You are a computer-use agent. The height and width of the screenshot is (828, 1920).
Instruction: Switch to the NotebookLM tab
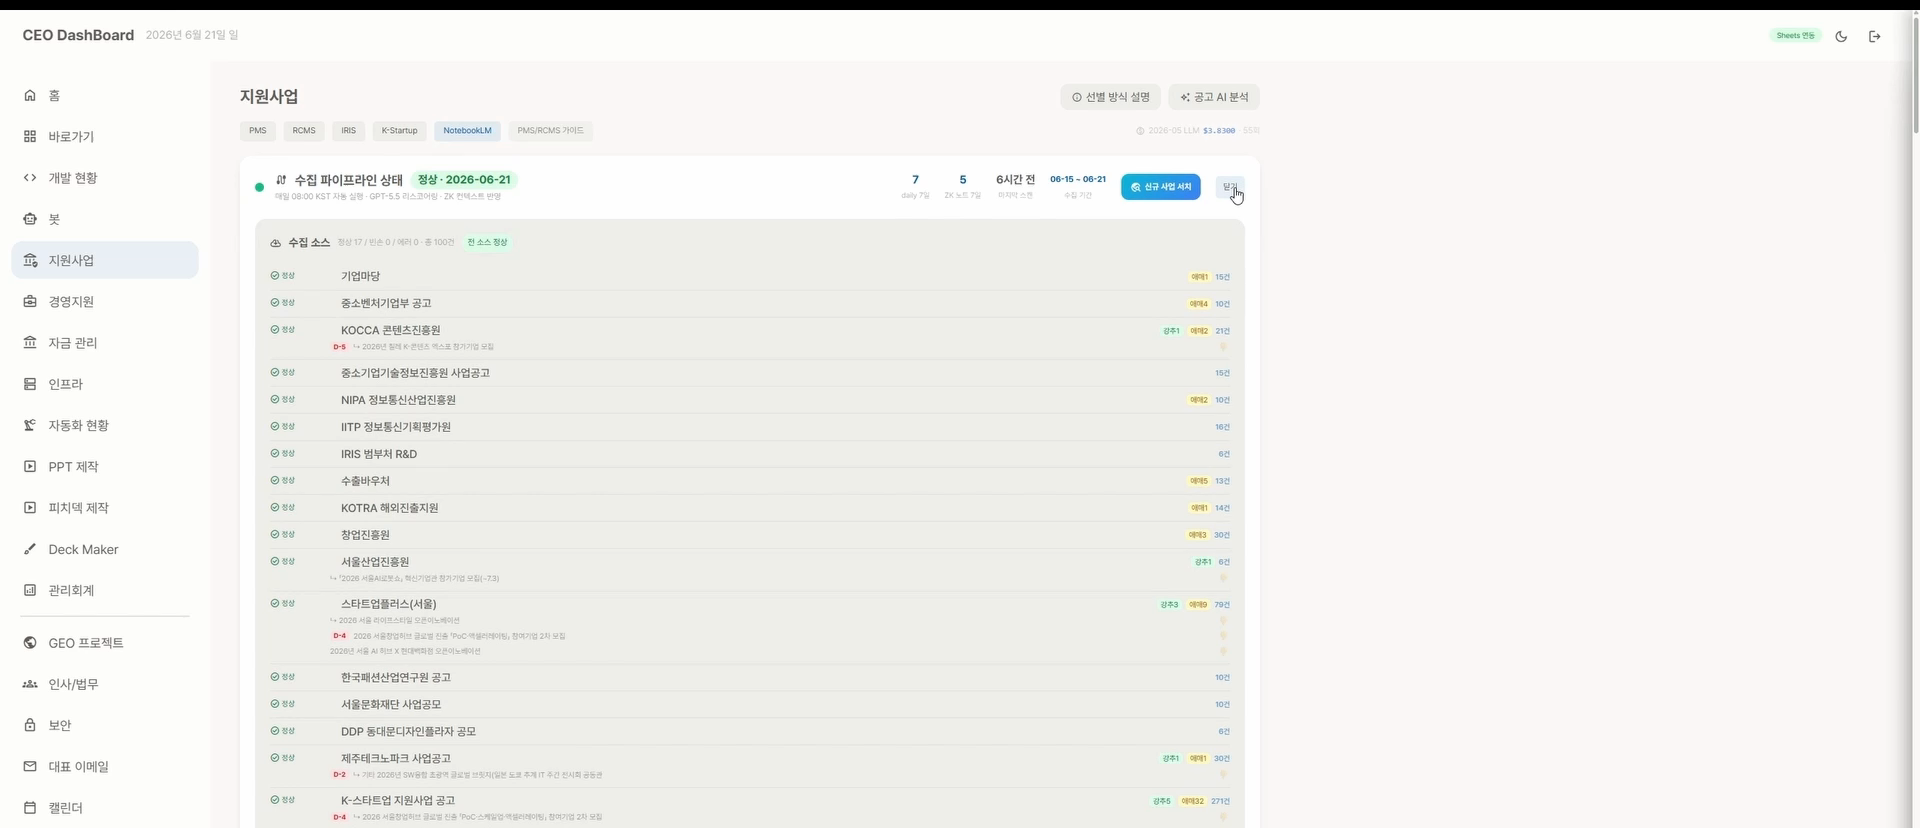pyautogui.click(x=467, y=131)
